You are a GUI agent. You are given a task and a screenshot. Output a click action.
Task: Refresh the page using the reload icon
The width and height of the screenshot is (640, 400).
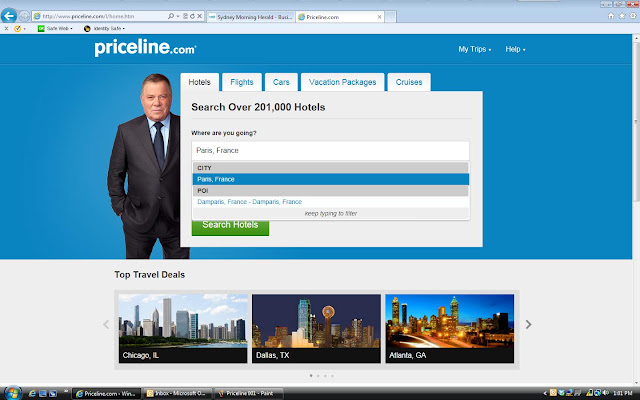(x=192, y=16)
